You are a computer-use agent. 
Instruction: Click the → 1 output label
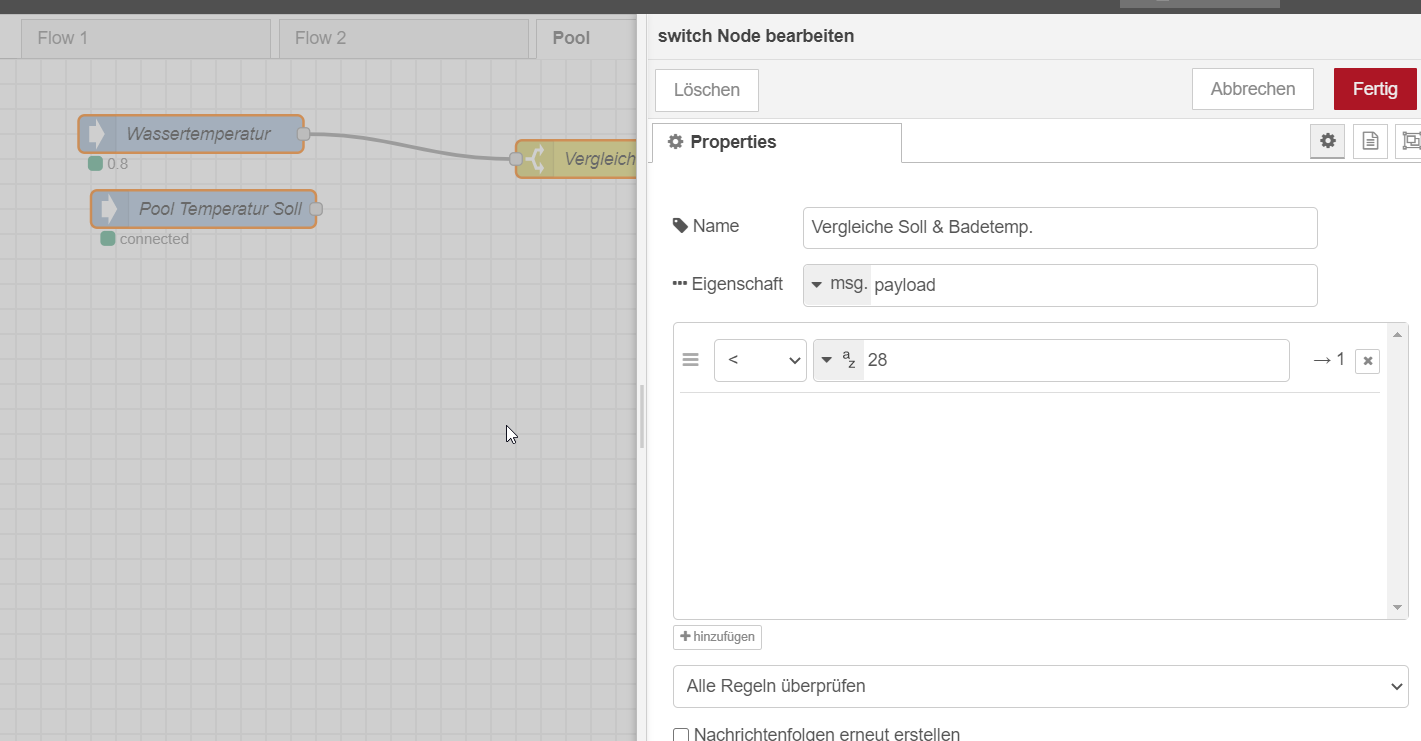[1329, 360]
